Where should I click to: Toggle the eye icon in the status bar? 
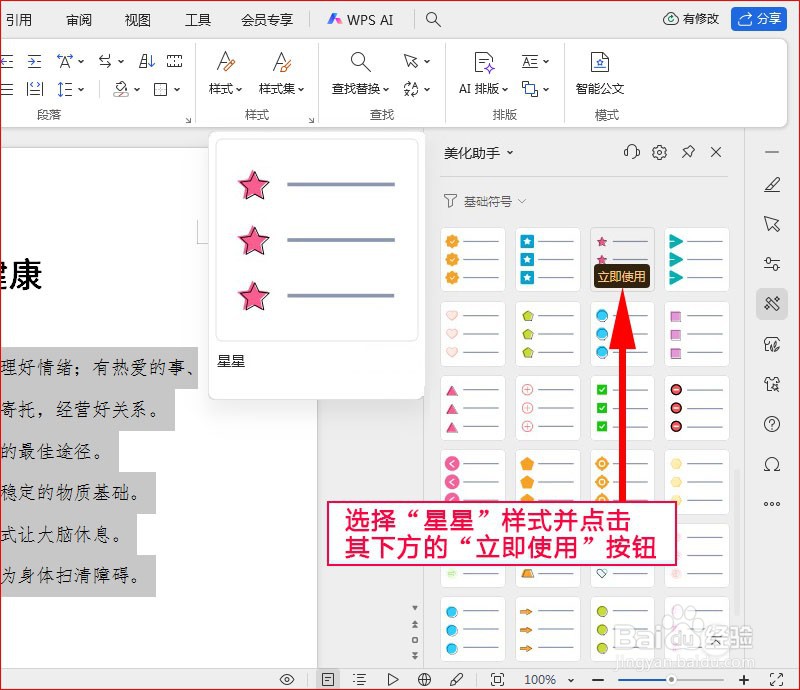click(x=287, y=678)
